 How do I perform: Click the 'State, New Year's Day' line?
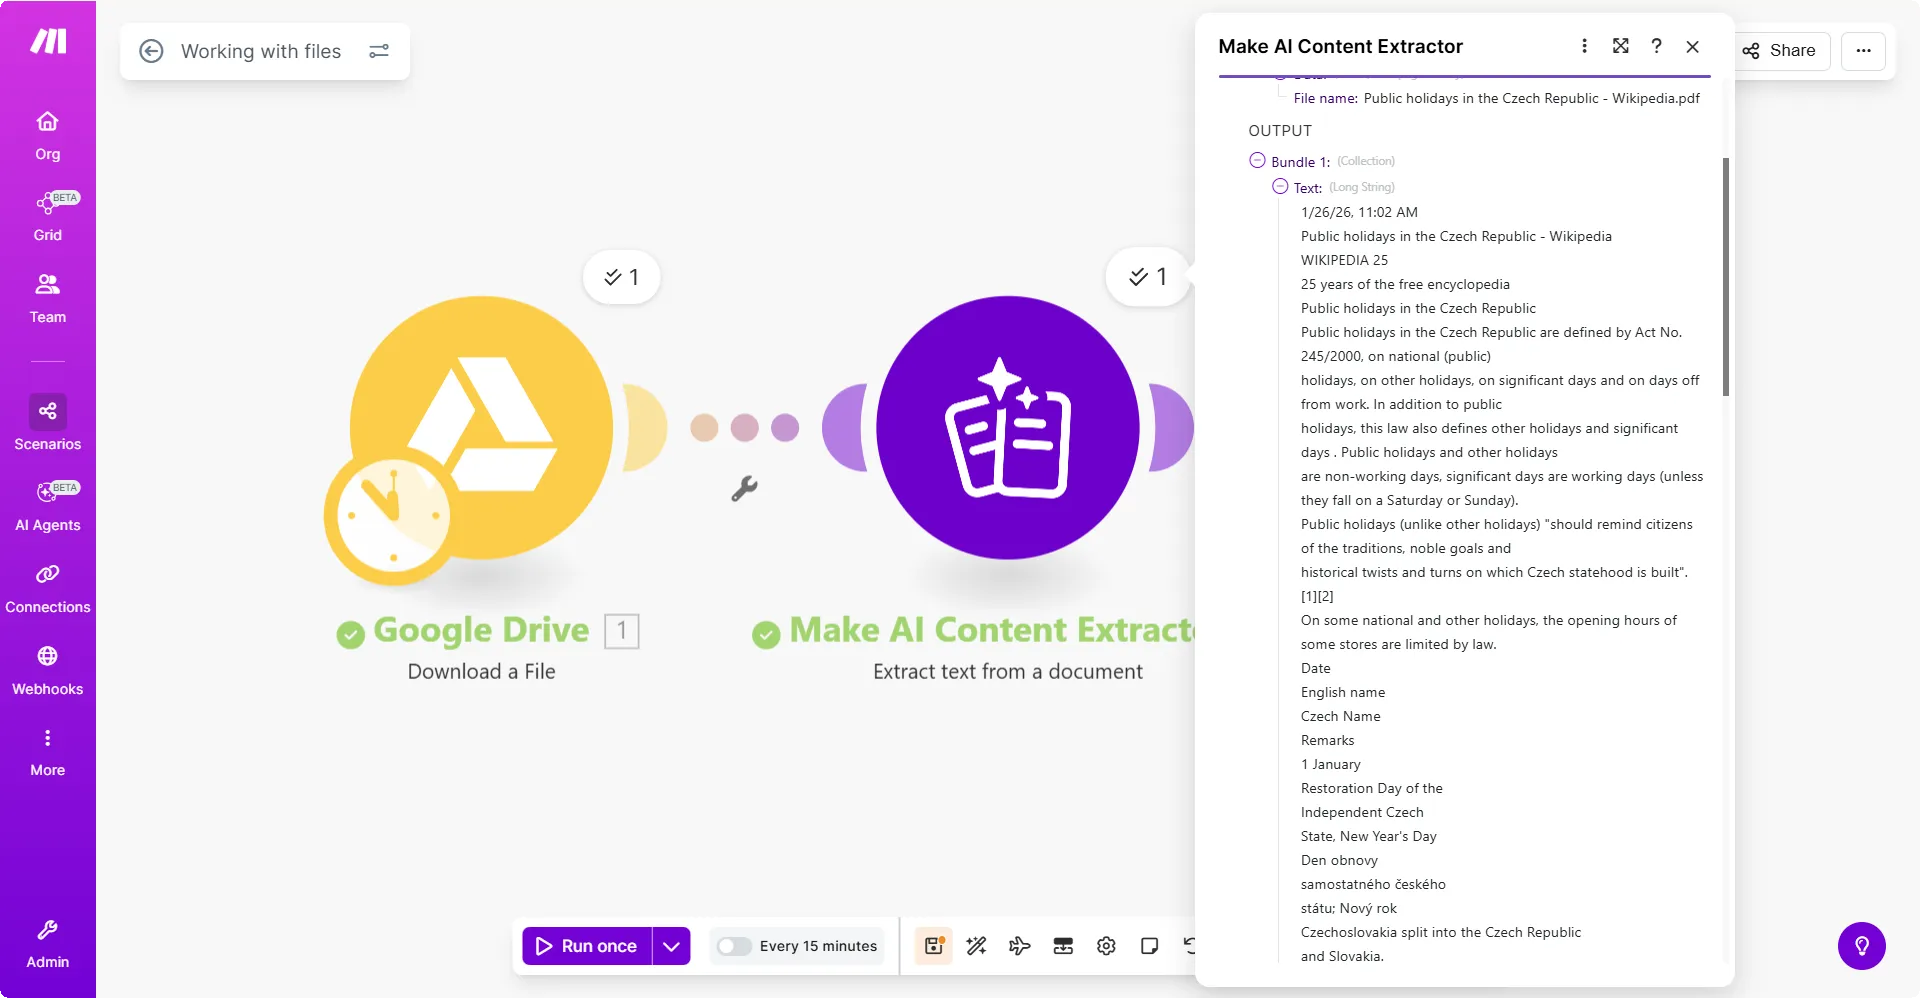click(1369, 836)
